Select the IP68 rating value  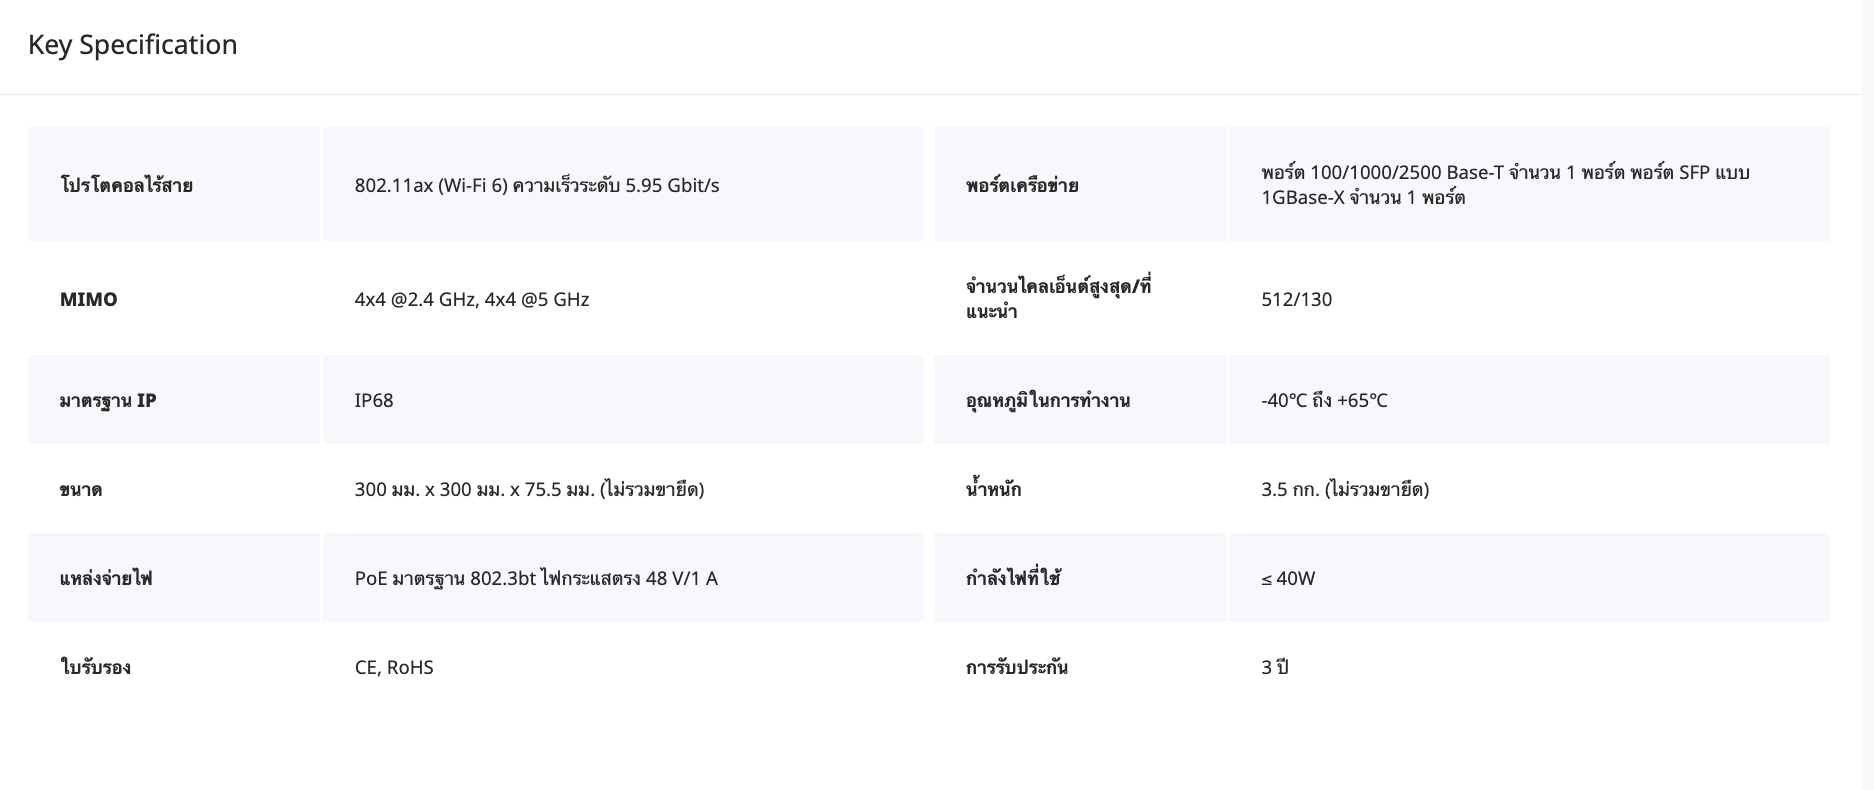tap(374, 400)
